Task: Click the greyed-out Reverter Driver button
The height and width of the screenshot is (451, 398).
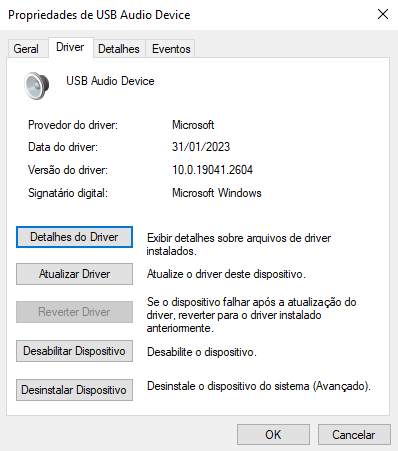Action: click(x=74, y=312)
